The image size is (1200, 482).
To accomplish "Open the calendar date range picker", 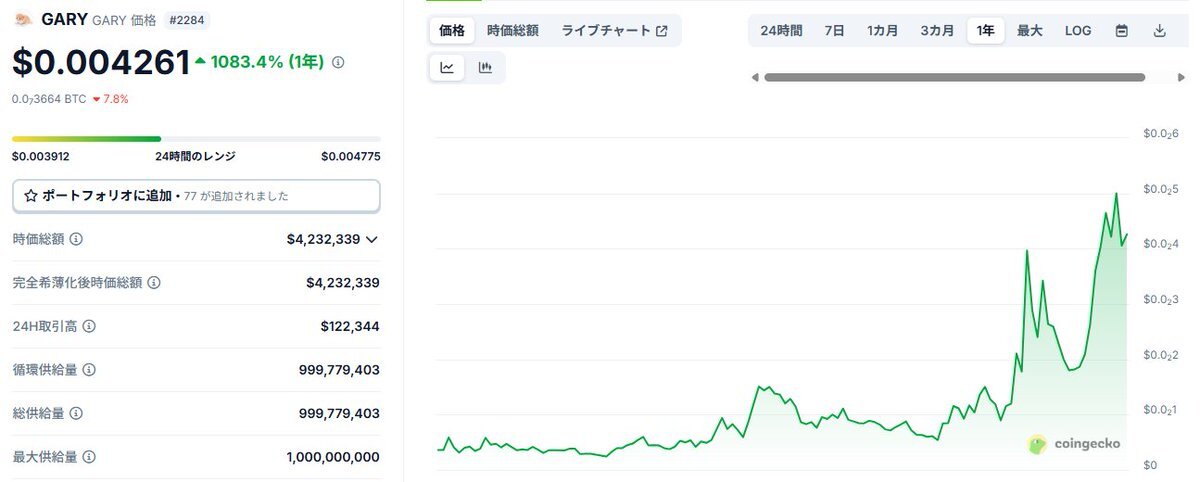I will coord(1122,31).
